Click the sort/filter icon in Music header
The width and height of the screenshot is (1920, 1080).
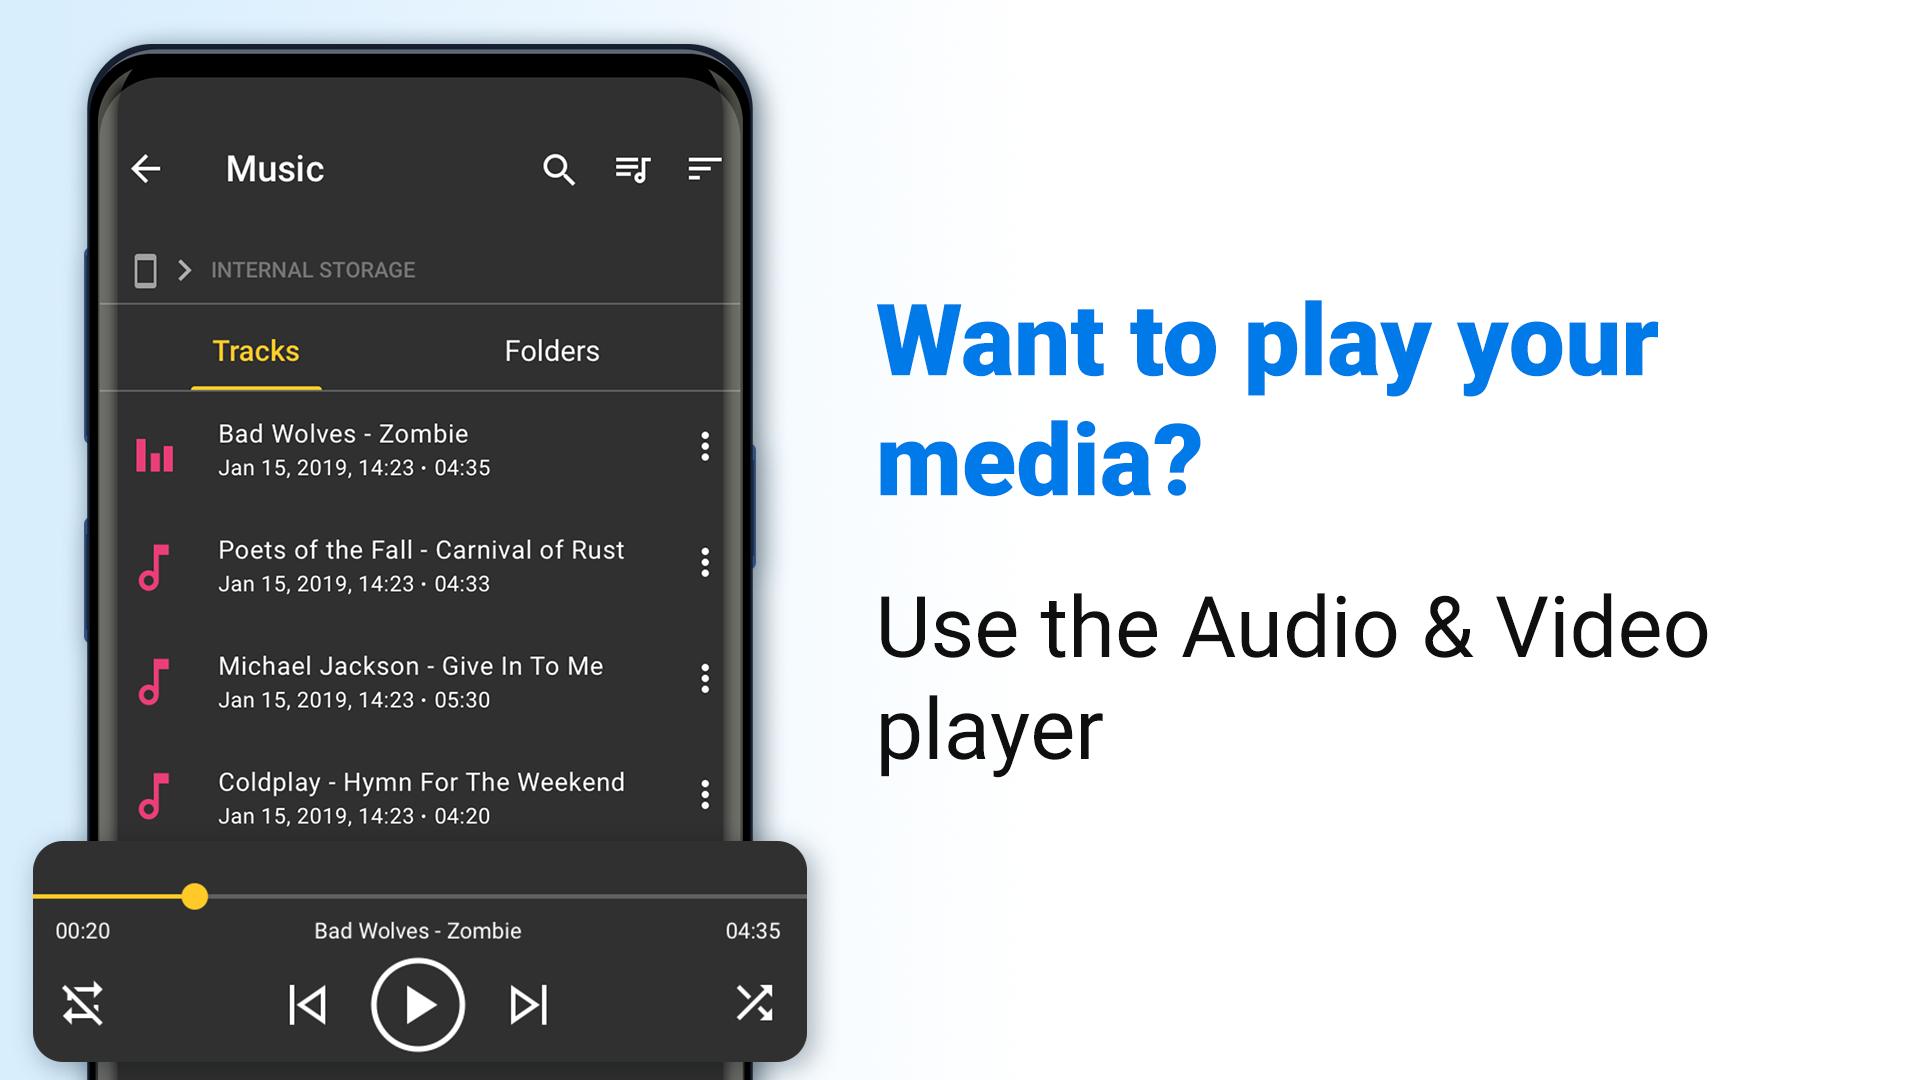(x=707, y=167)
